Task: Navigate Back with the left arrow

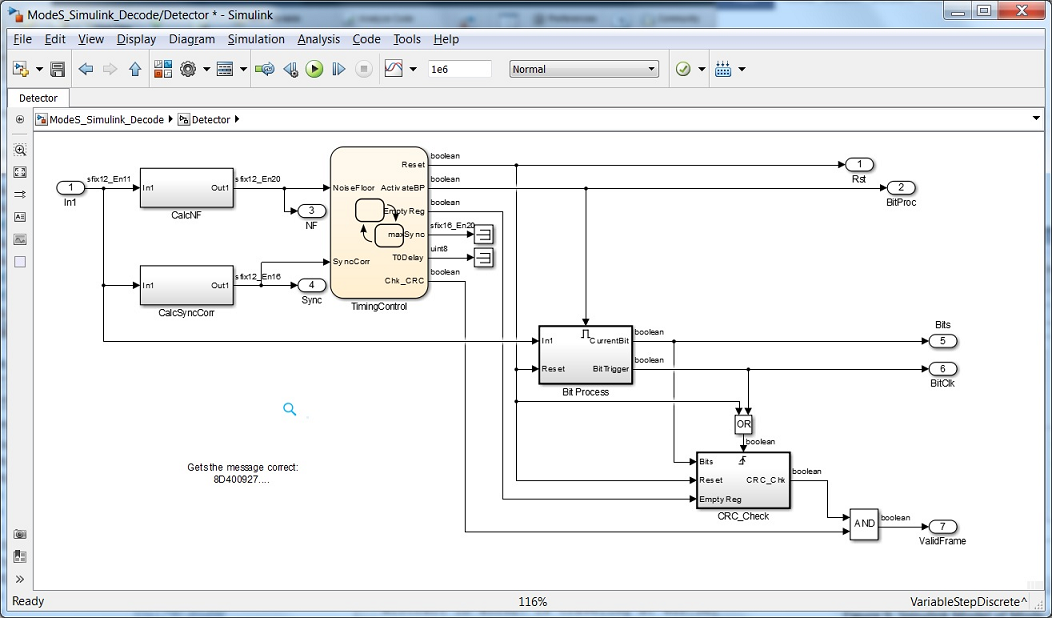Action: pyautogui.click(x=85, y=69)
